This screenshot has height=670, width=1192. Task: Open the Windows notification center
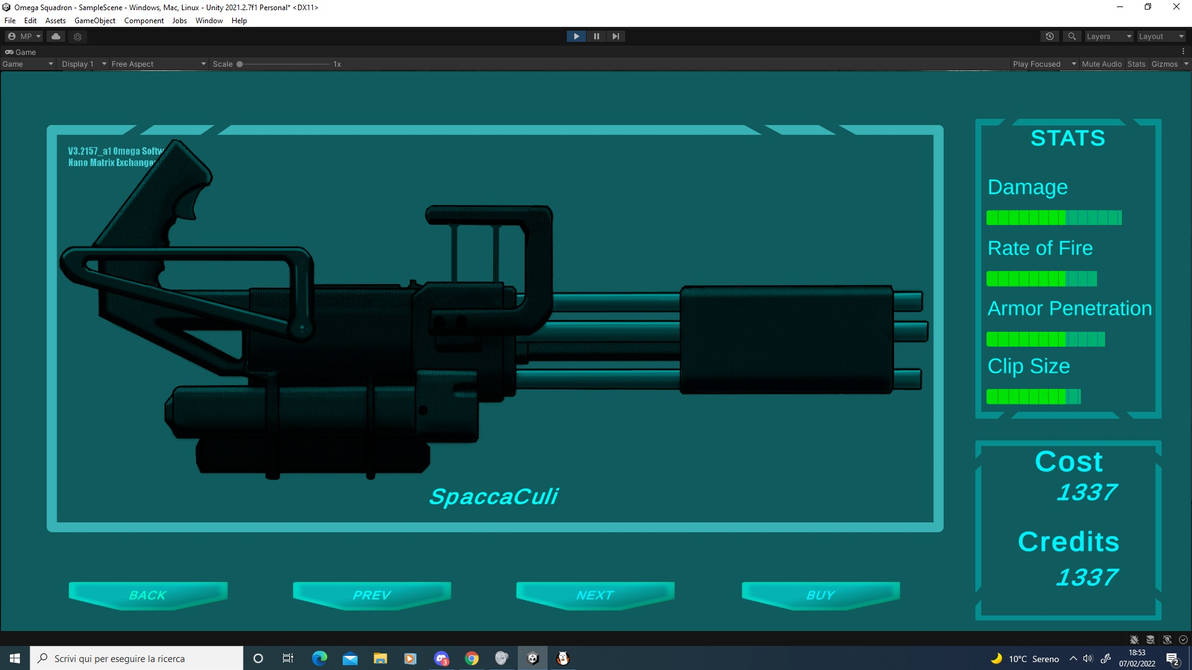point(1175,659)
